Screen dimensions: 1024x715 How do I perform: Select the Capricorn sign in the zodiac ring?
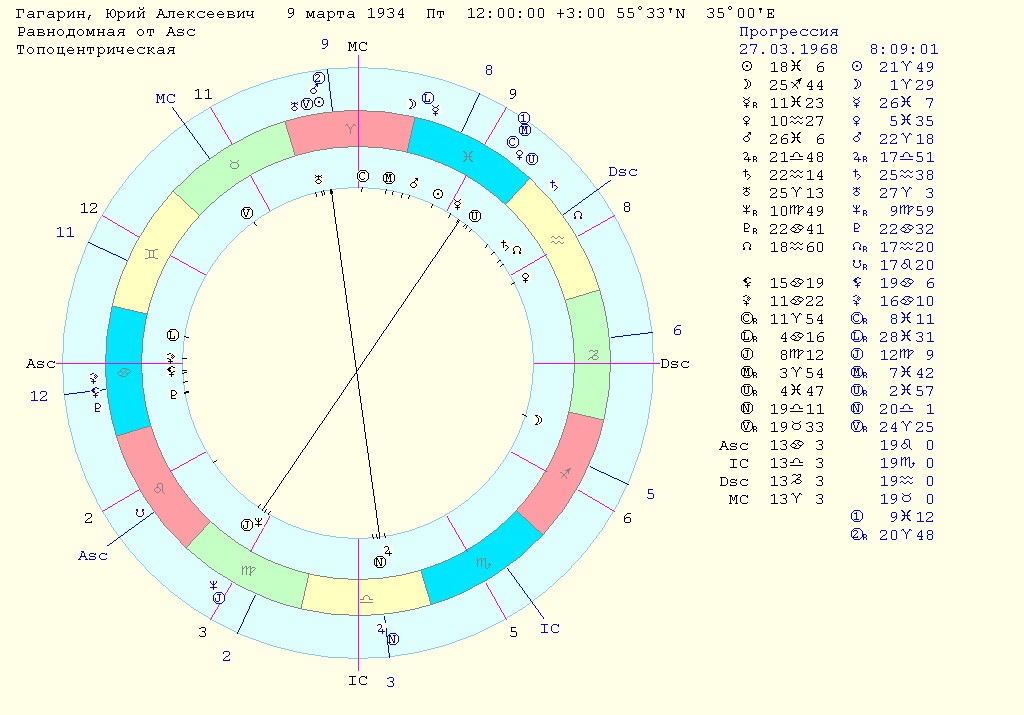click(x=593, y=355)
